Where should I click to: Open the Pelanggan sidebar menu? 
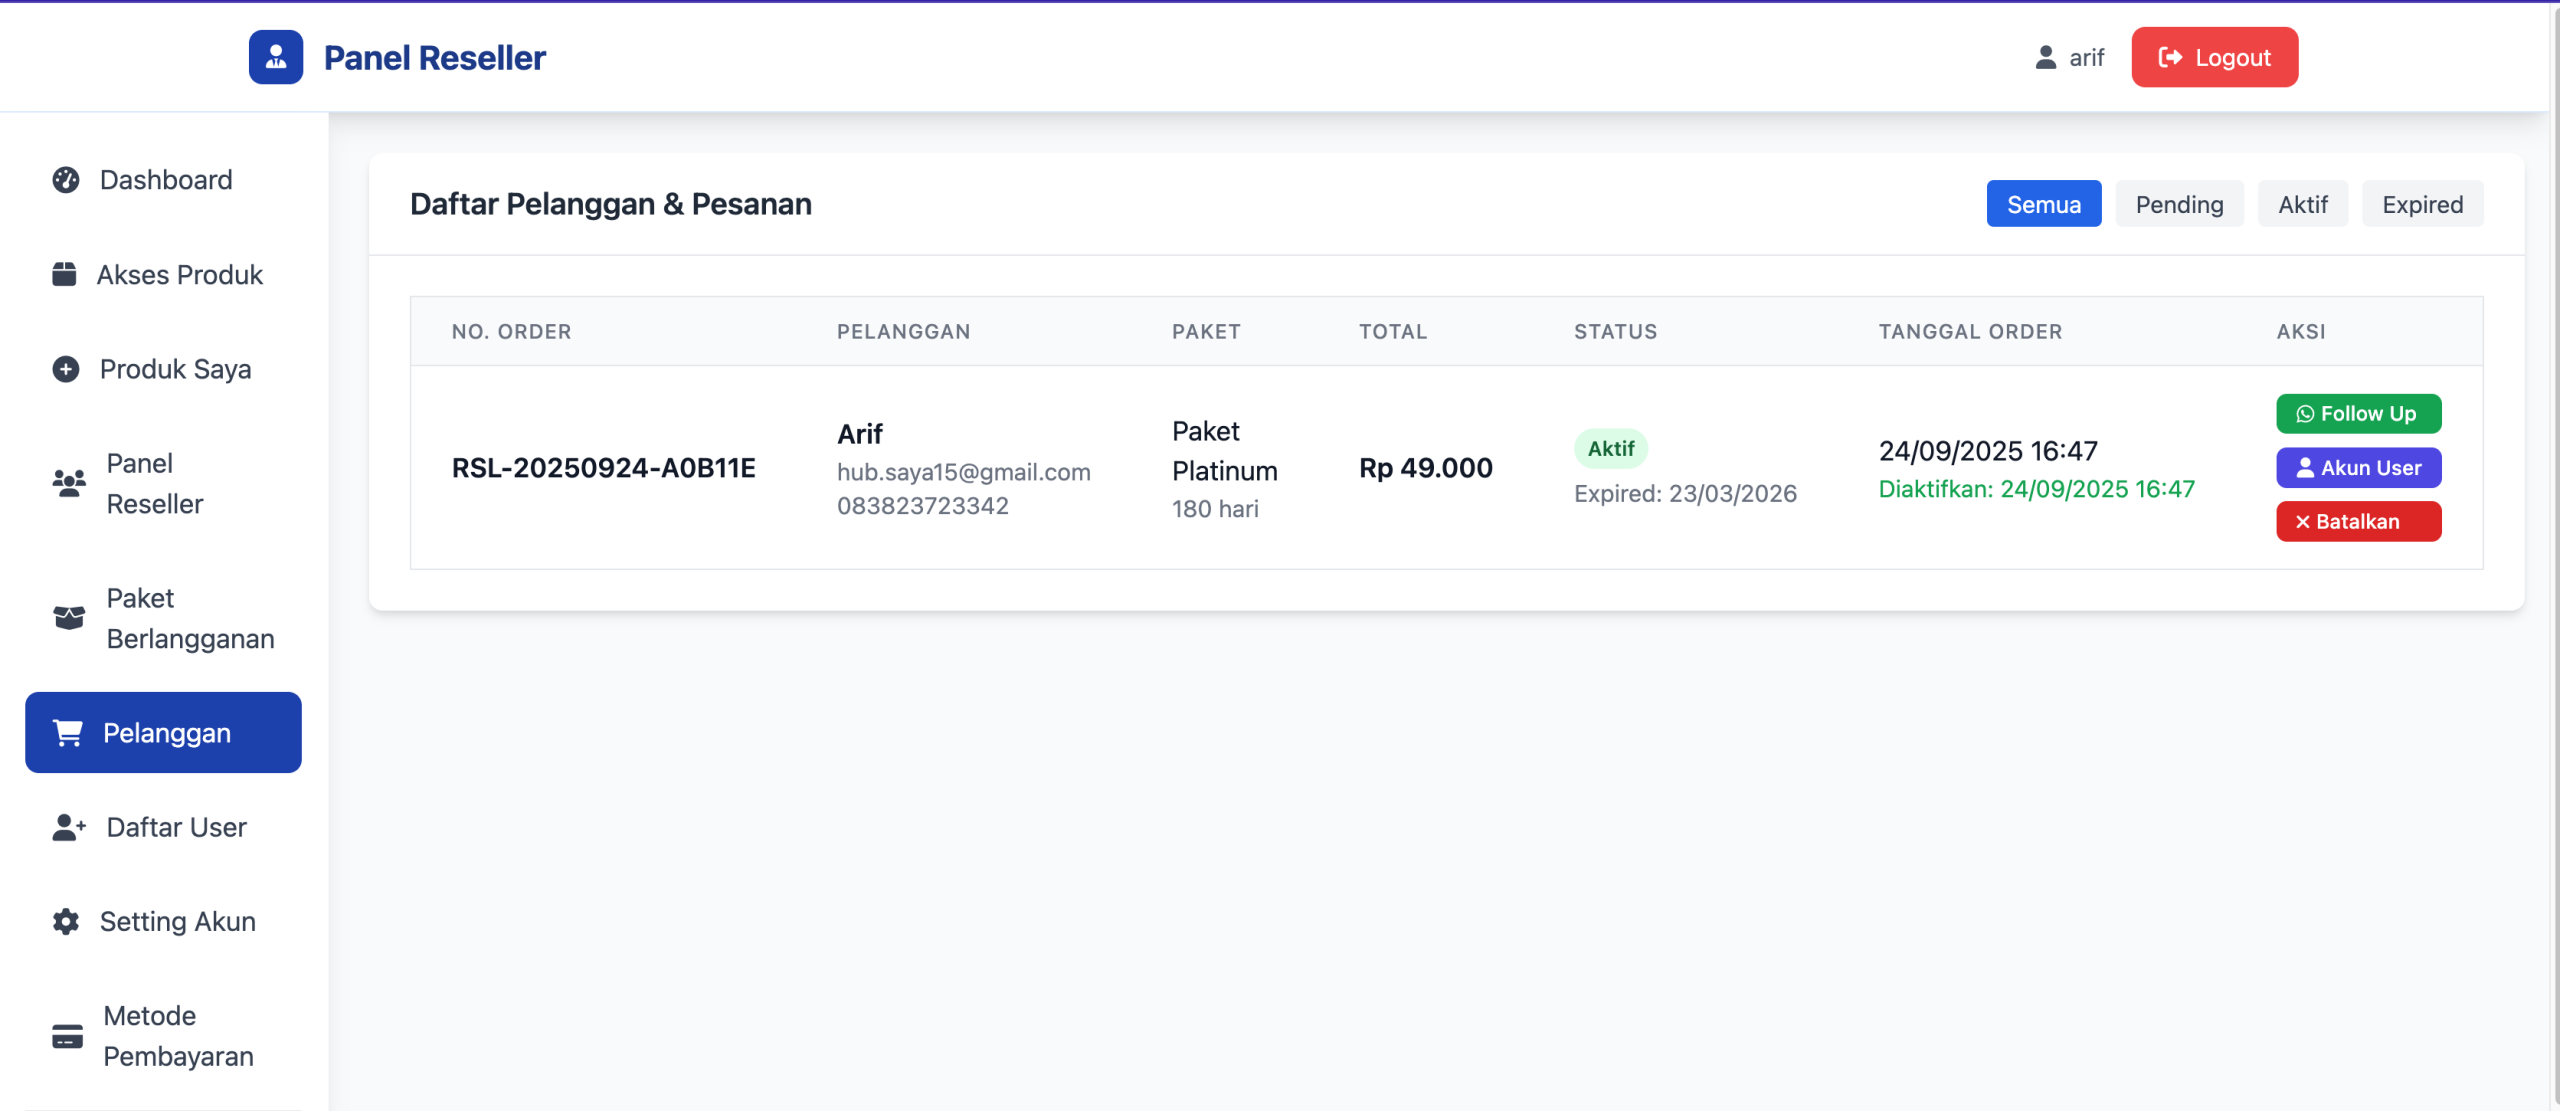click(x=163, y=732)
